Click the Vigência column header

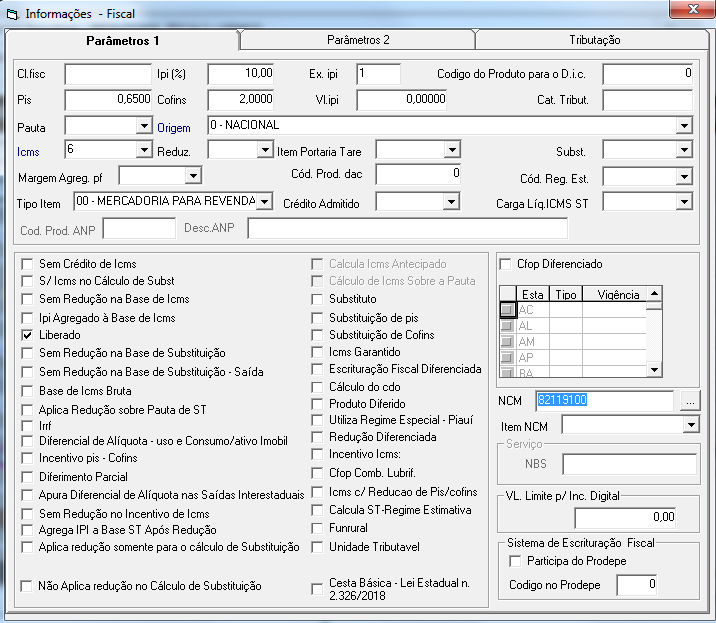pos(615,295)
